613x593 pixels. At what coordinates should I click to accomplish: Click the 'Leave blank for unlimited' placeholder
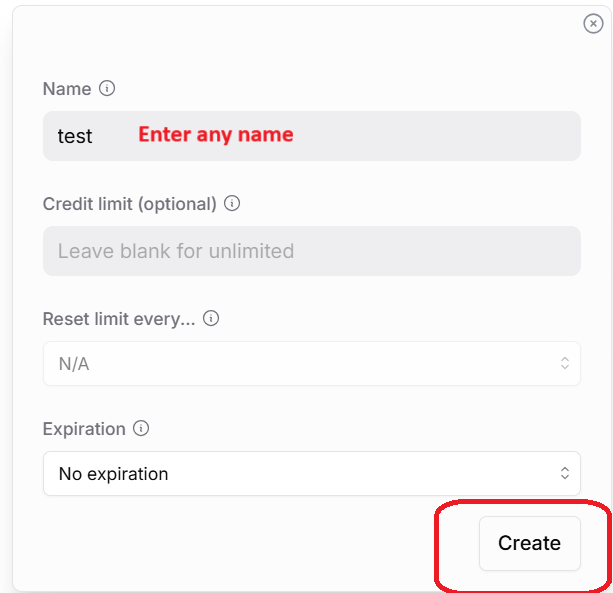176,251
